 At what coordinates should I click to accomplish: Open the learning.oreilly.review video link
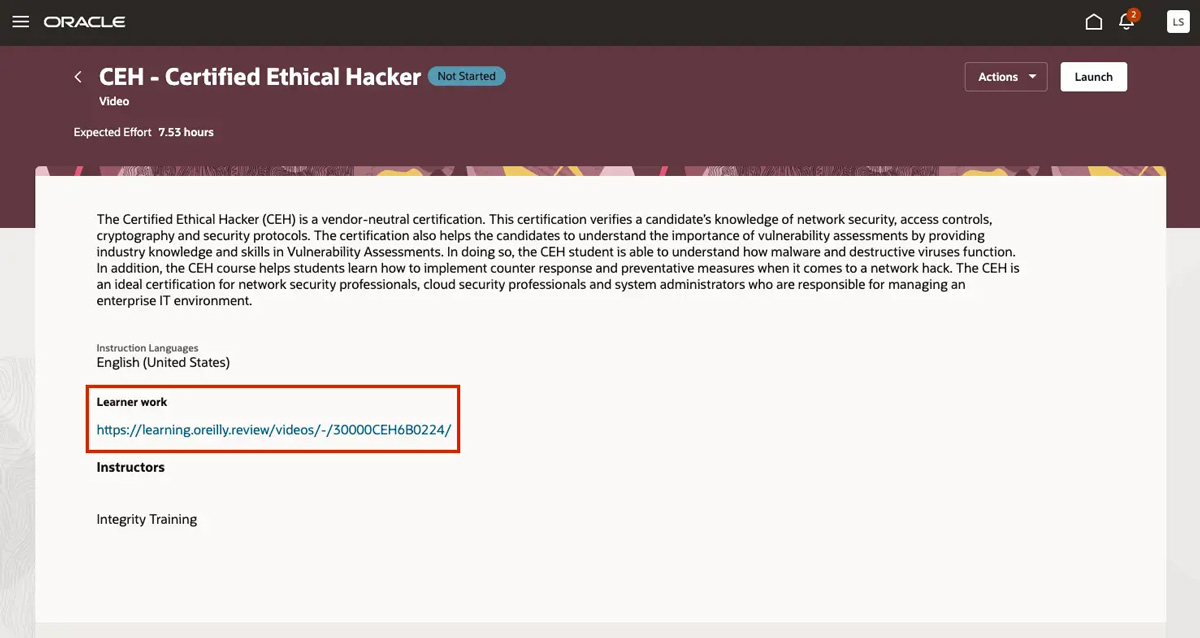point(274,430)
